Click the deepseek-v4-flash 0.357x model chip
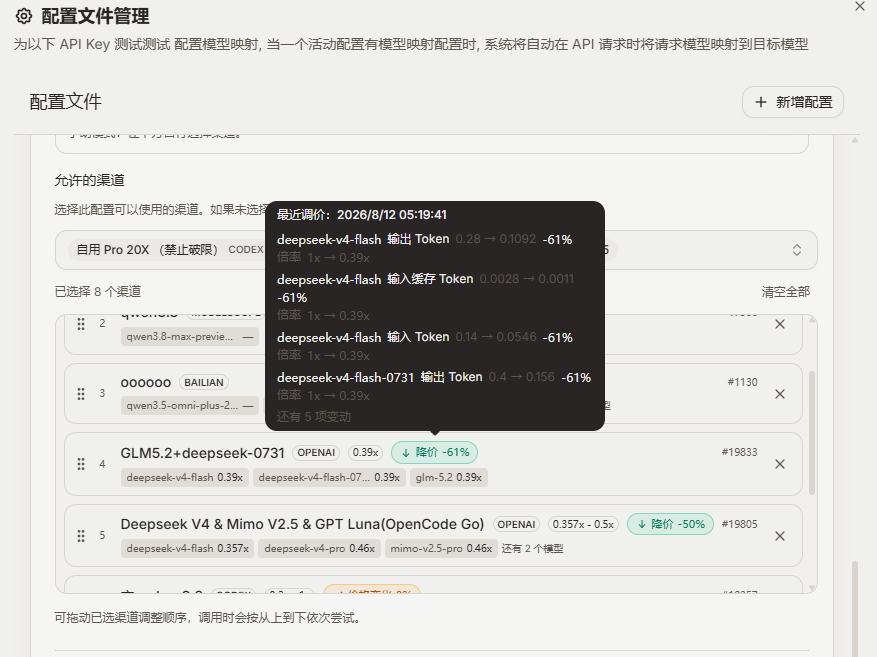 tap(187, 549)
